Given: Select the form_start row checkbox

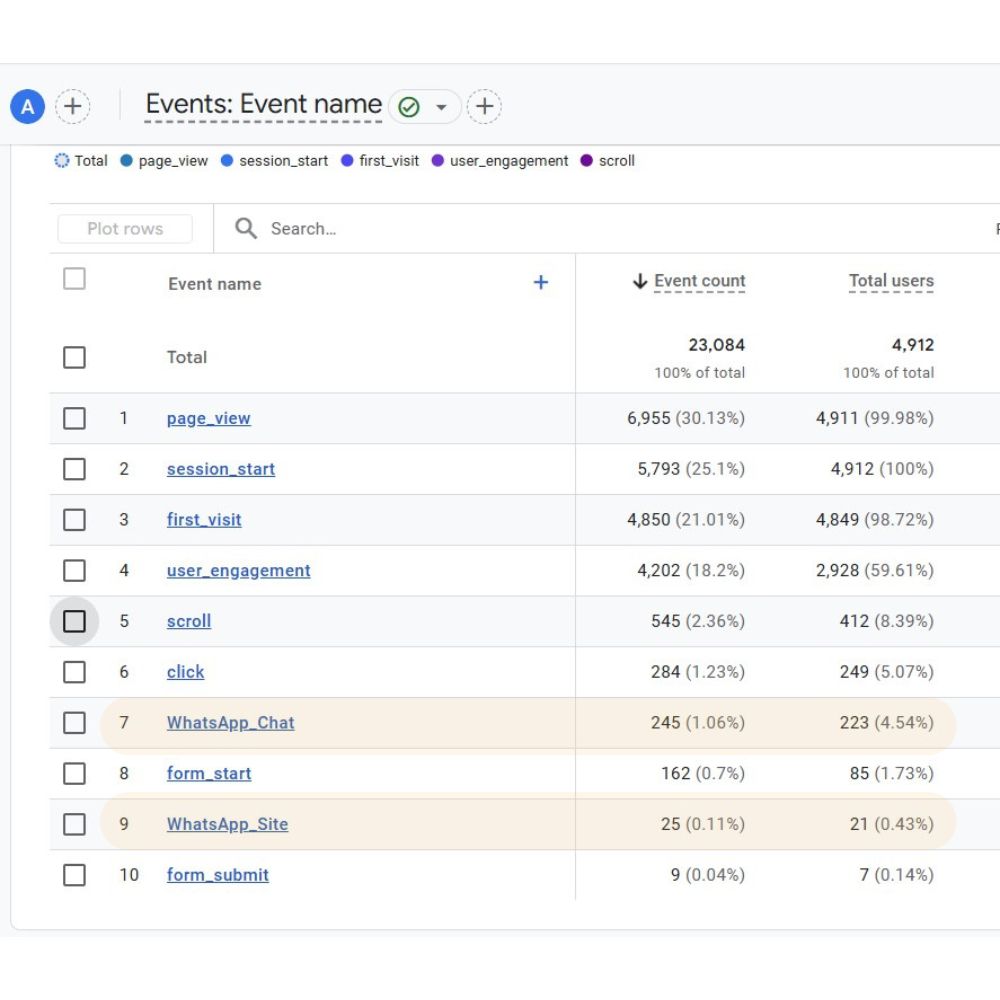Looking at the screenshot, I should click(75, 774).
